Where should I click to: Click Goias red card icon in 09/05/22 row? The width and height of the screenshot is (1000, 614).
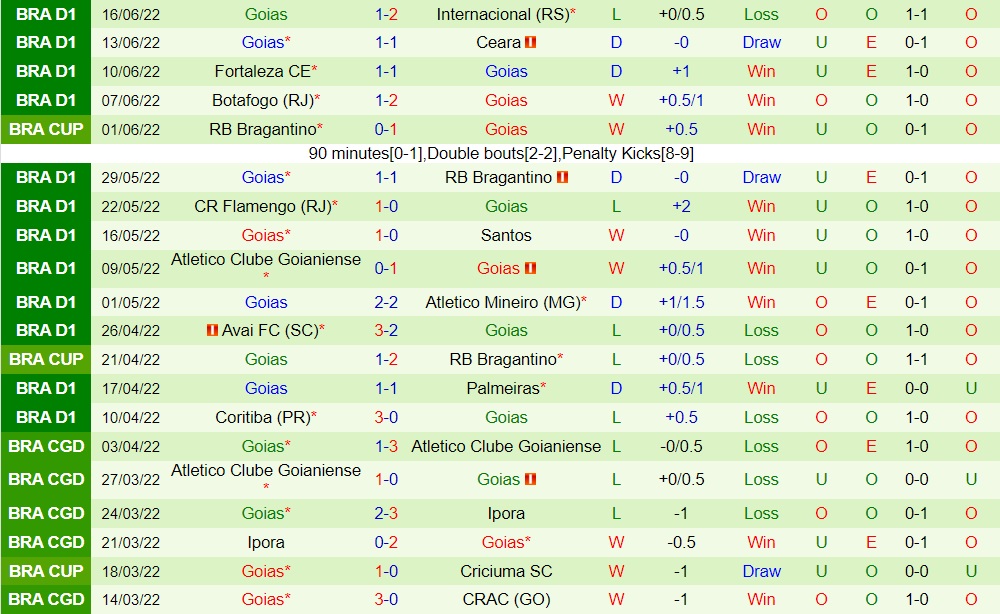[x=531, y=268]
